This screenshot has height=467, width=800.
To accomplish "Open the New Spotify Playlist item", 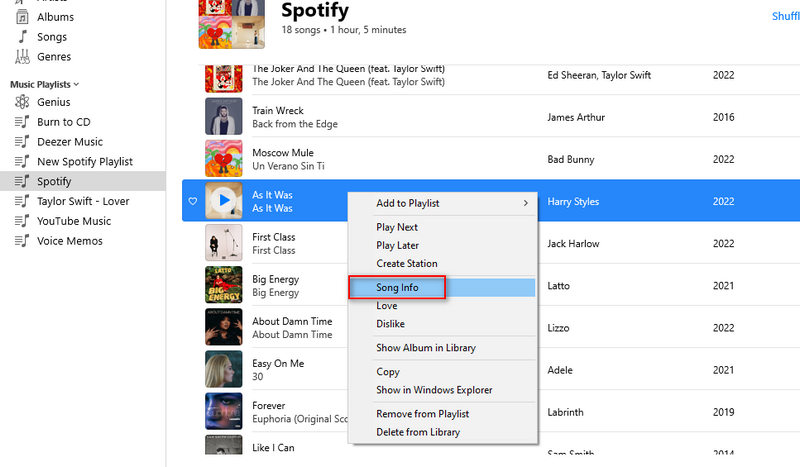I will click(84, 162).
